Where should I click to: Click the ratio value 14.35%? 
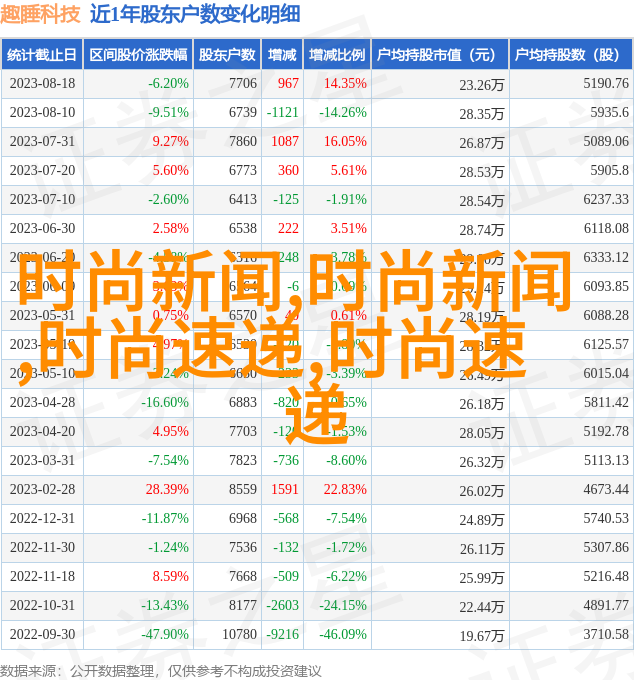click(345, 83)
